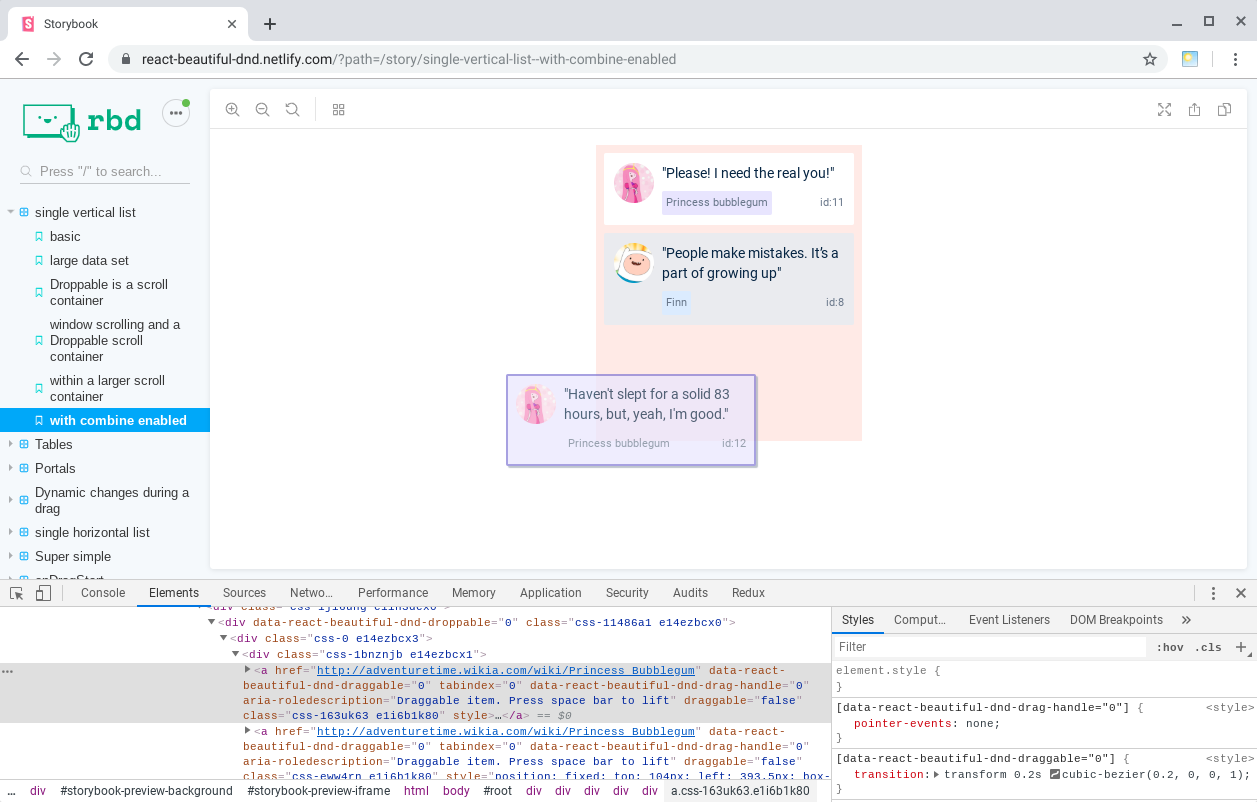
Task: Reload the page in Chrome
Action: pyautogui.click(x=86, y=59)
